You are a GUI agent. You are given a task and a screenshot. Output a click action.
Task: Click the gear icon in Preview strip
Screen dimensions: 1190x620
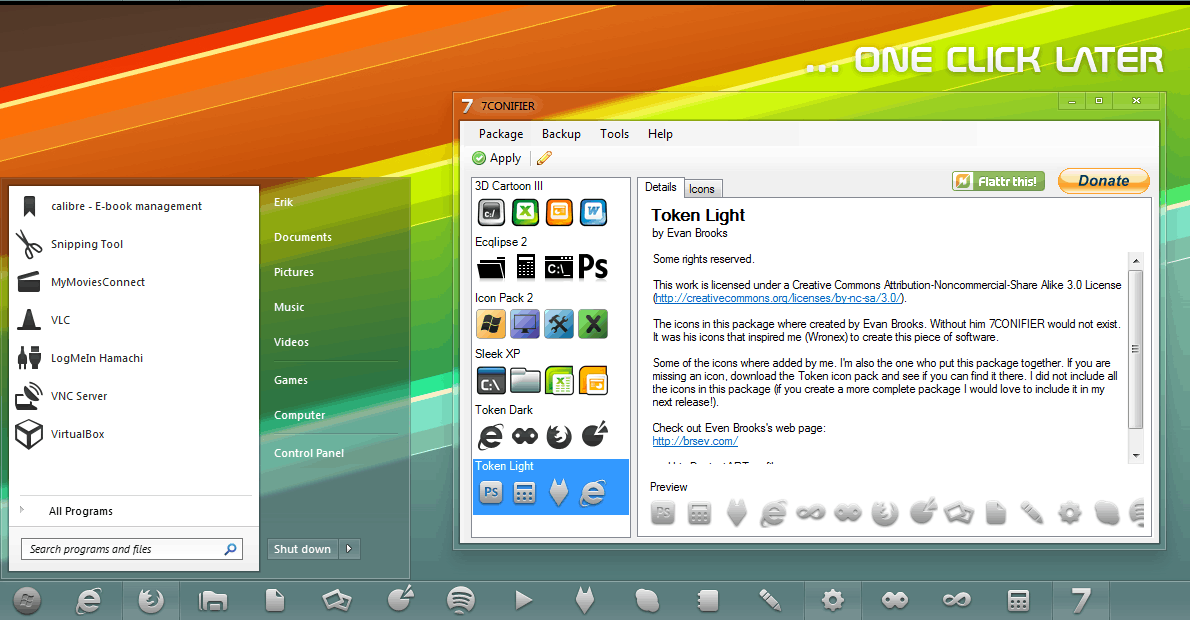[1069, 514]
